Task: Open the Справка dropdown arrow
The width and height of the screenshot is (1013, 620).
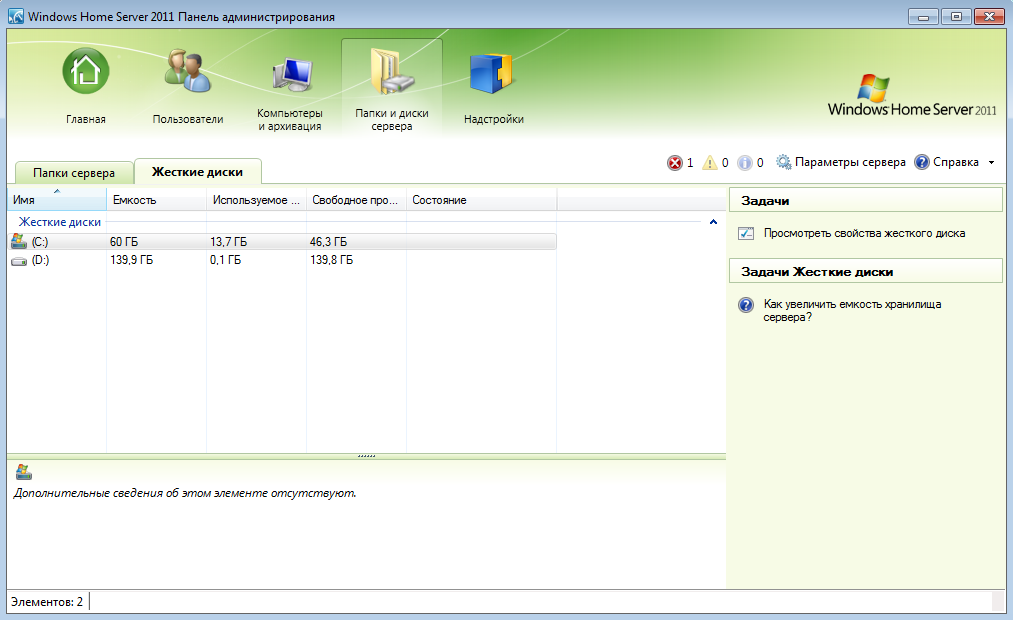Action: tap(992, 163)
